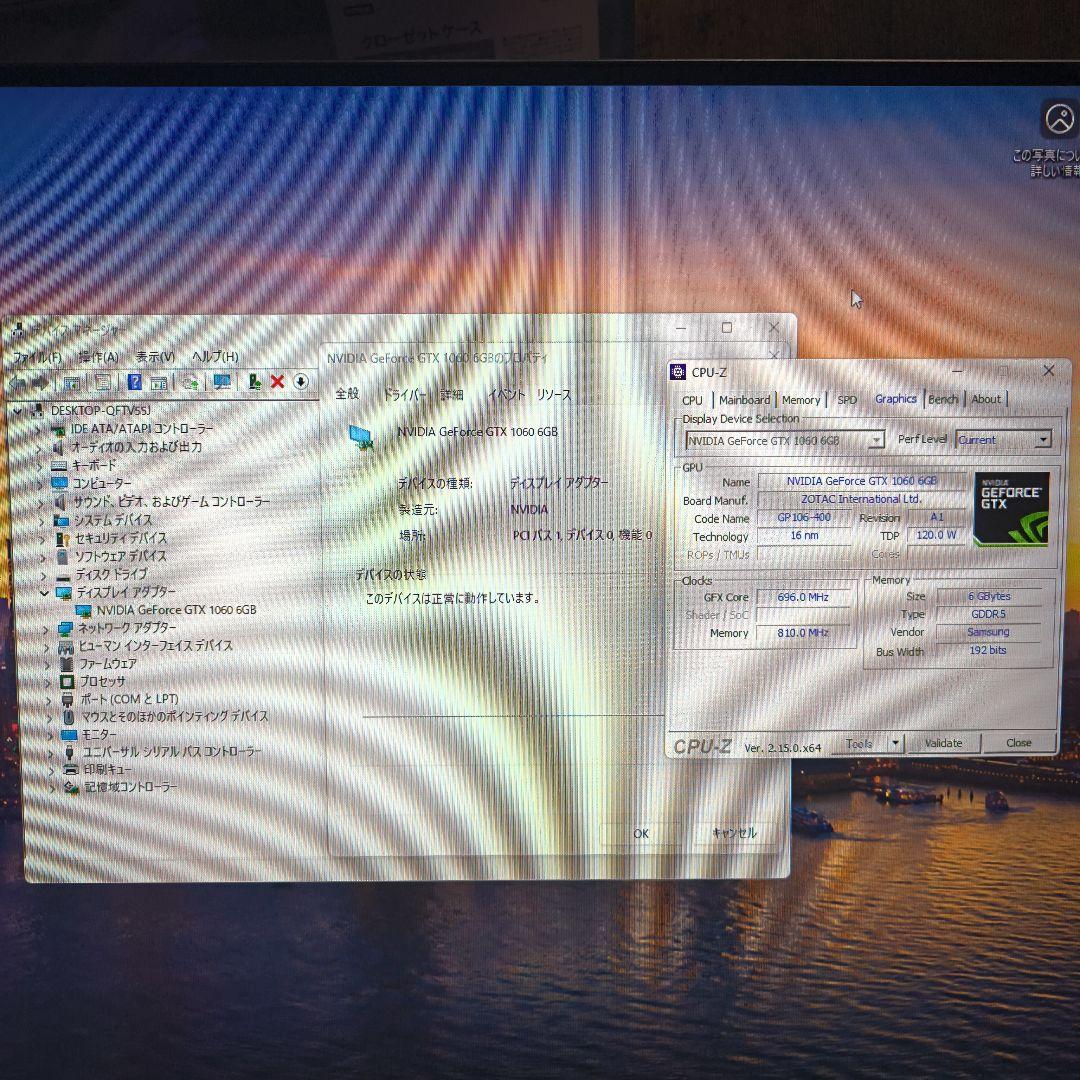Switch to the イベント tab in properties
This screenshot has width=1080, height=1080.
click(x=507, y=395)
